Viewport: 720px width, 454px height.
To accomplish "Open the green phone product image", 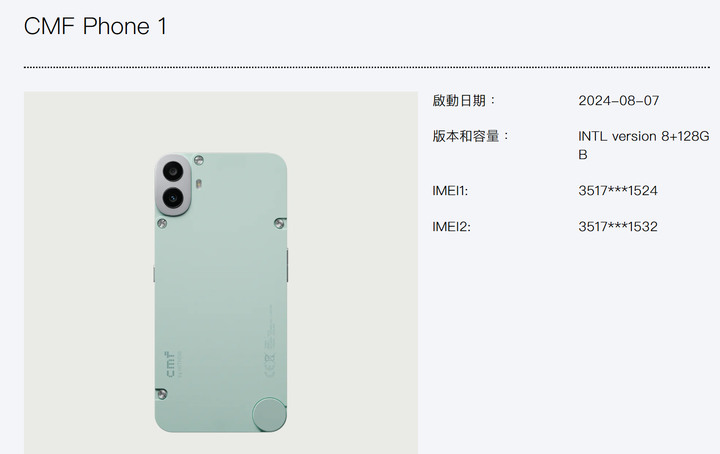I will [221, 273].
